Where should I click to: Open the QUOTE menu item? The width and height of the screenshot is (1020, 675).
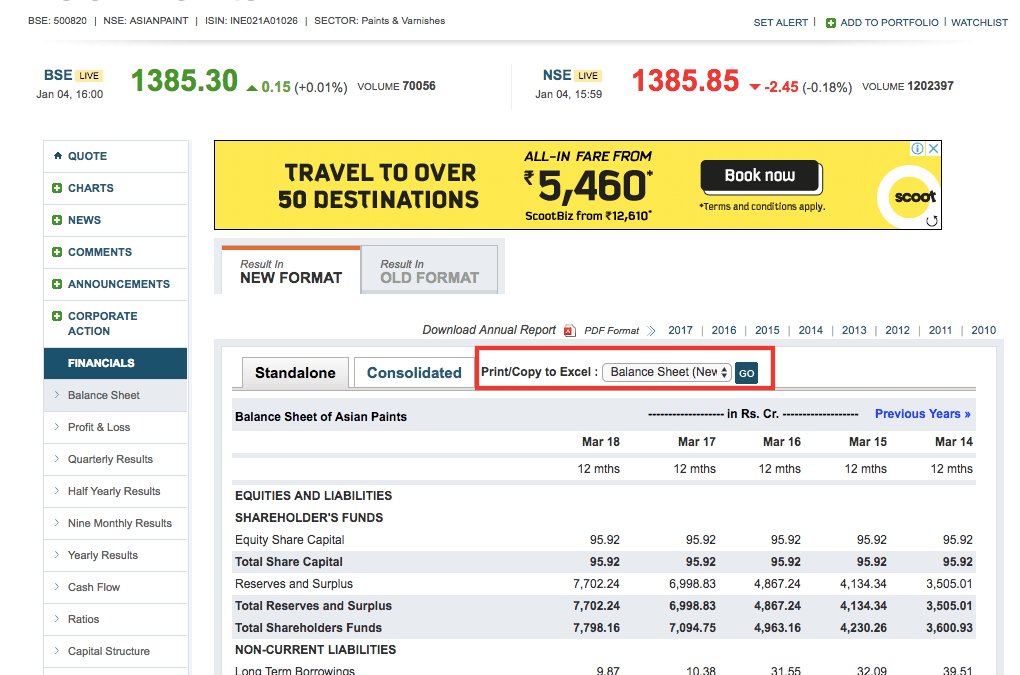pyautogui.click(x=115, y=156)
